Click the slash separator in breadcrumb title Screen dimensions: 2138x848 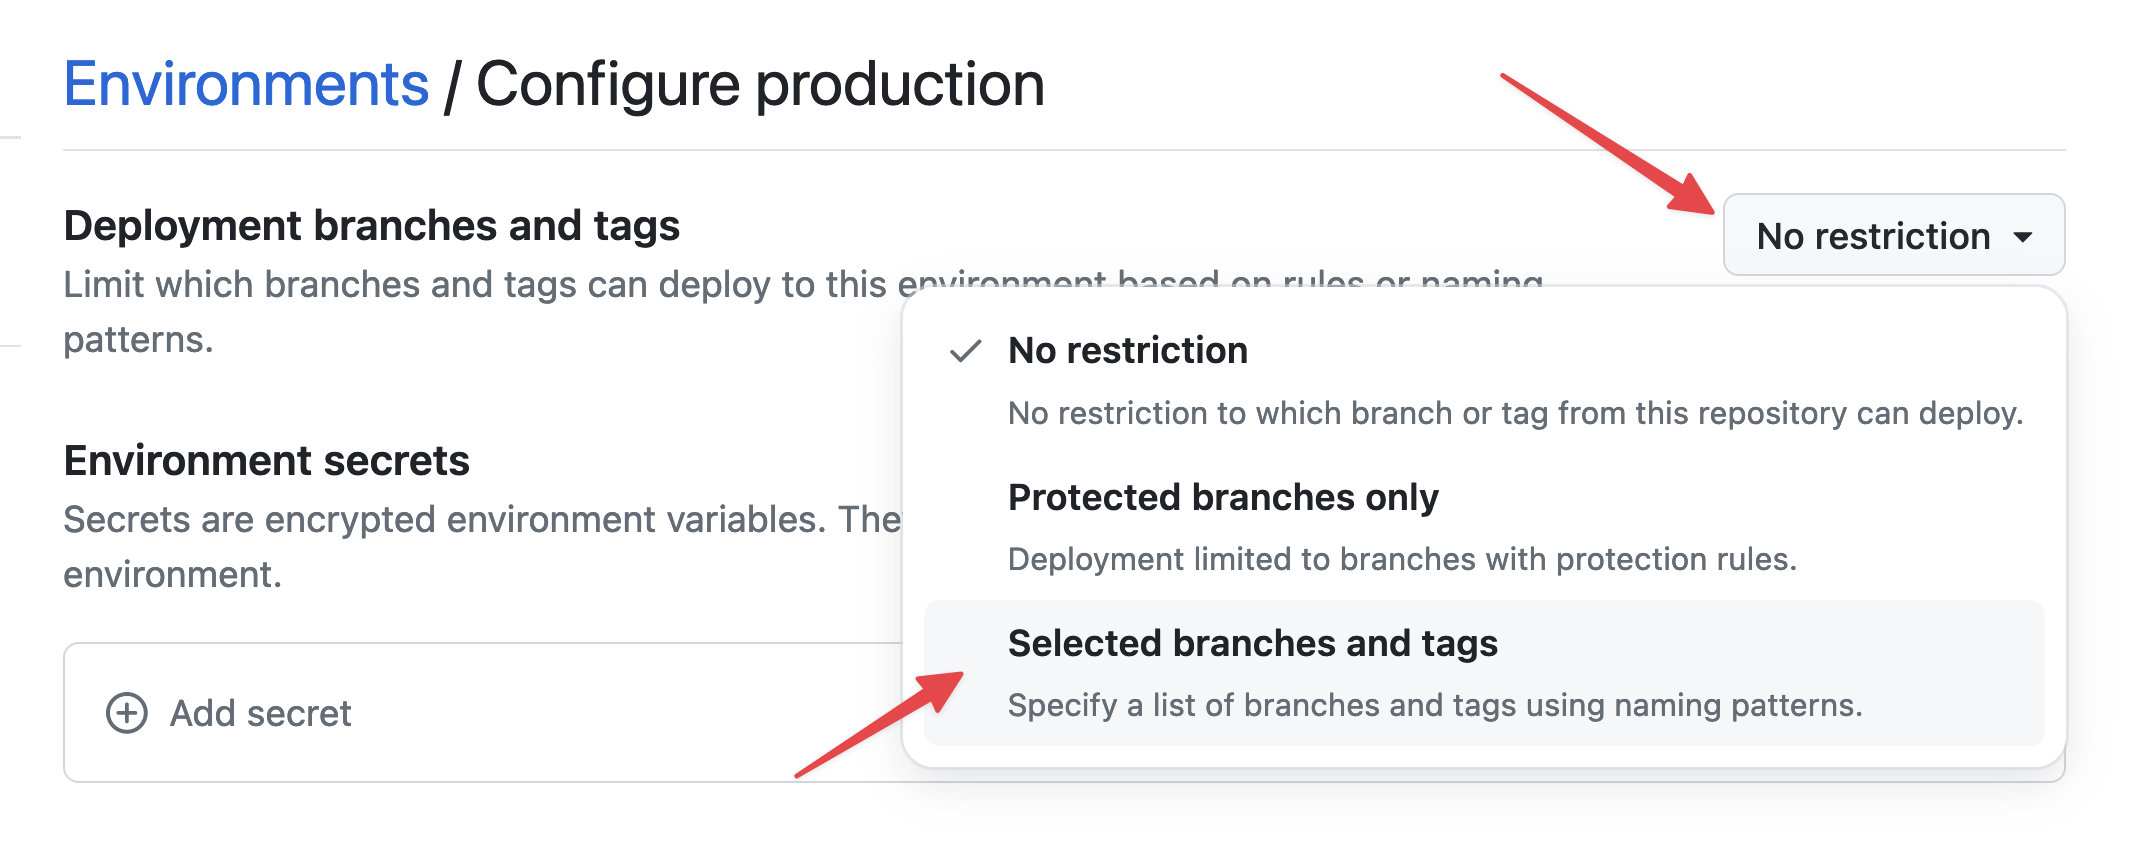pyautogui.click(x=452, y=86)
